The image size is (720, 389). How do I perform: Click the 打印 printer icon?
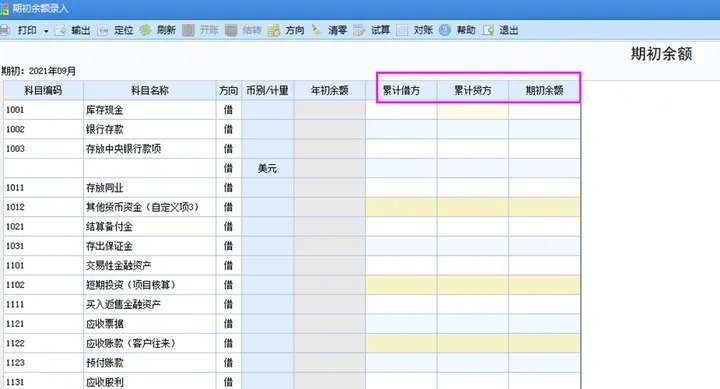point(5,30)
